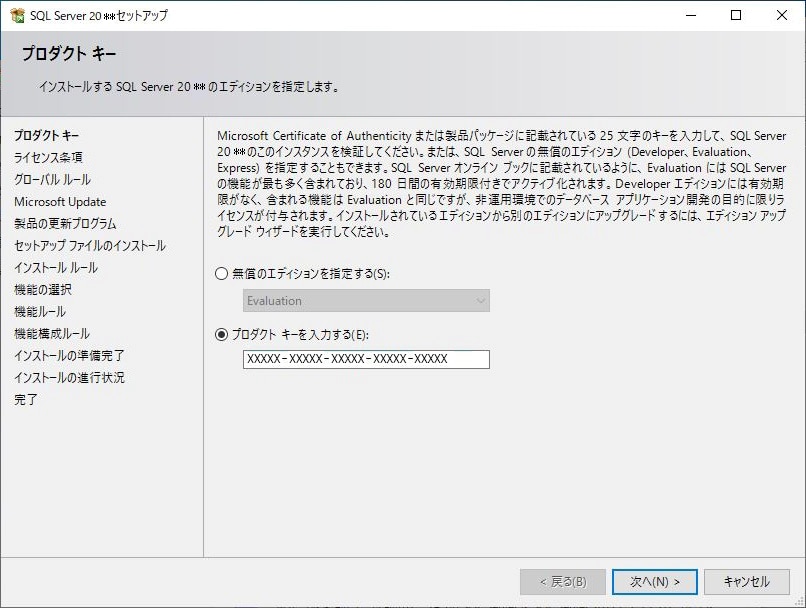
Task: Select 機能ルール step in sidebar
Action: (40, 311)
